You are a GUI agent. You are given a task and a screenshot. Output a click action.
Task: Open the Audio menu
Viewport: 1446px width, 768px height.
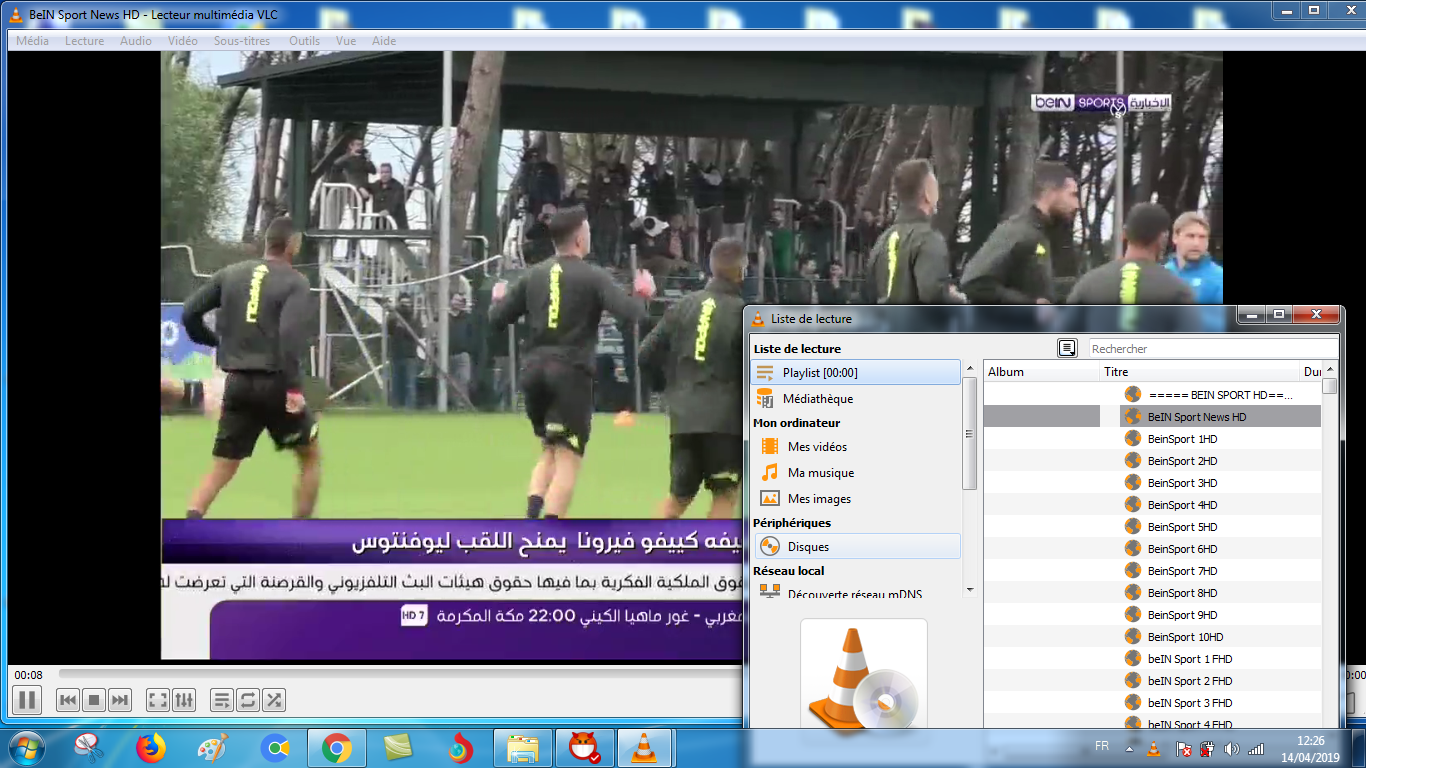136,41
